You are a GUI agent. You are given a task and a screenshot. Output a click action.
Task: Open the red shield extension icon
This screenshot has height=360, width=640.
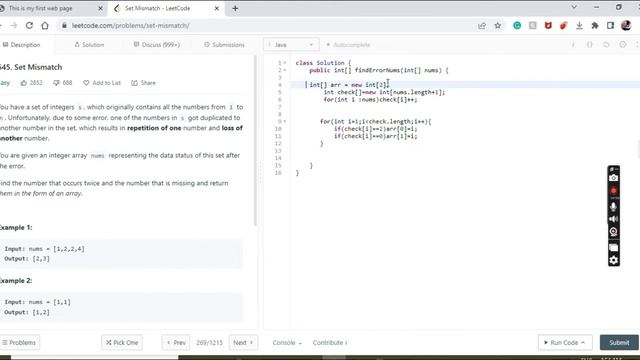point(548,25)
